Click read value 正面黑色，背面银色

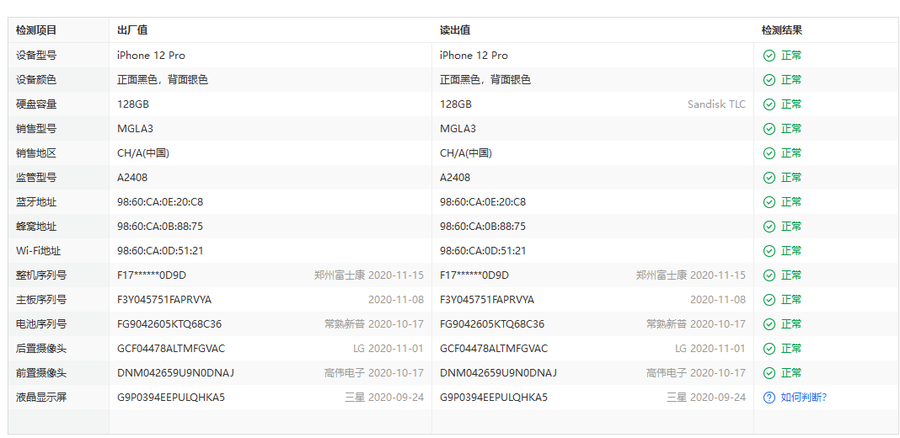(x=485, y=80)
